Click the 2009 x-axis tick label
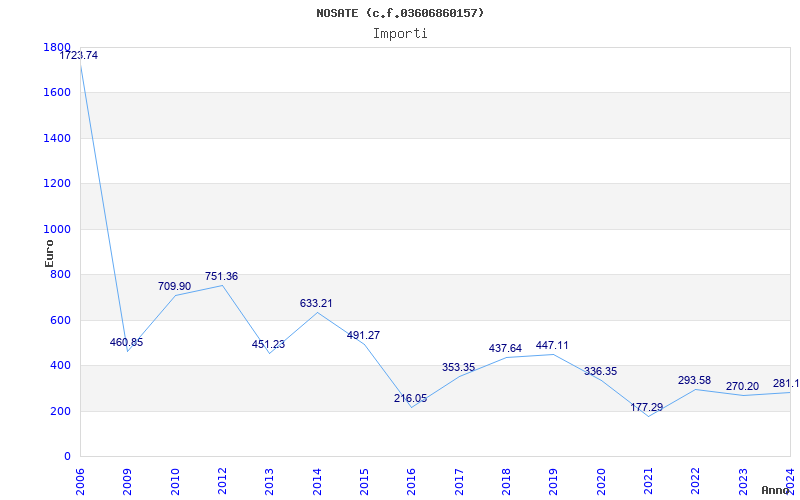 tap(127, 482)
